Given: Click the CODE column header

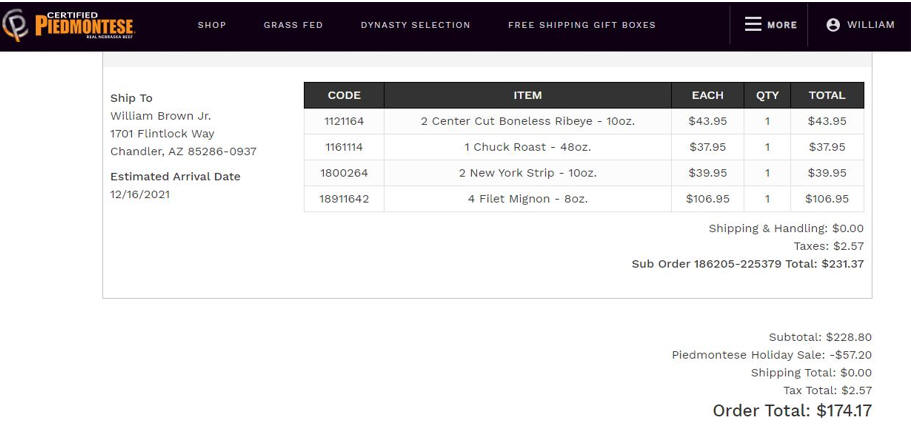Looking at the screenshot, I should coord(344,95).
